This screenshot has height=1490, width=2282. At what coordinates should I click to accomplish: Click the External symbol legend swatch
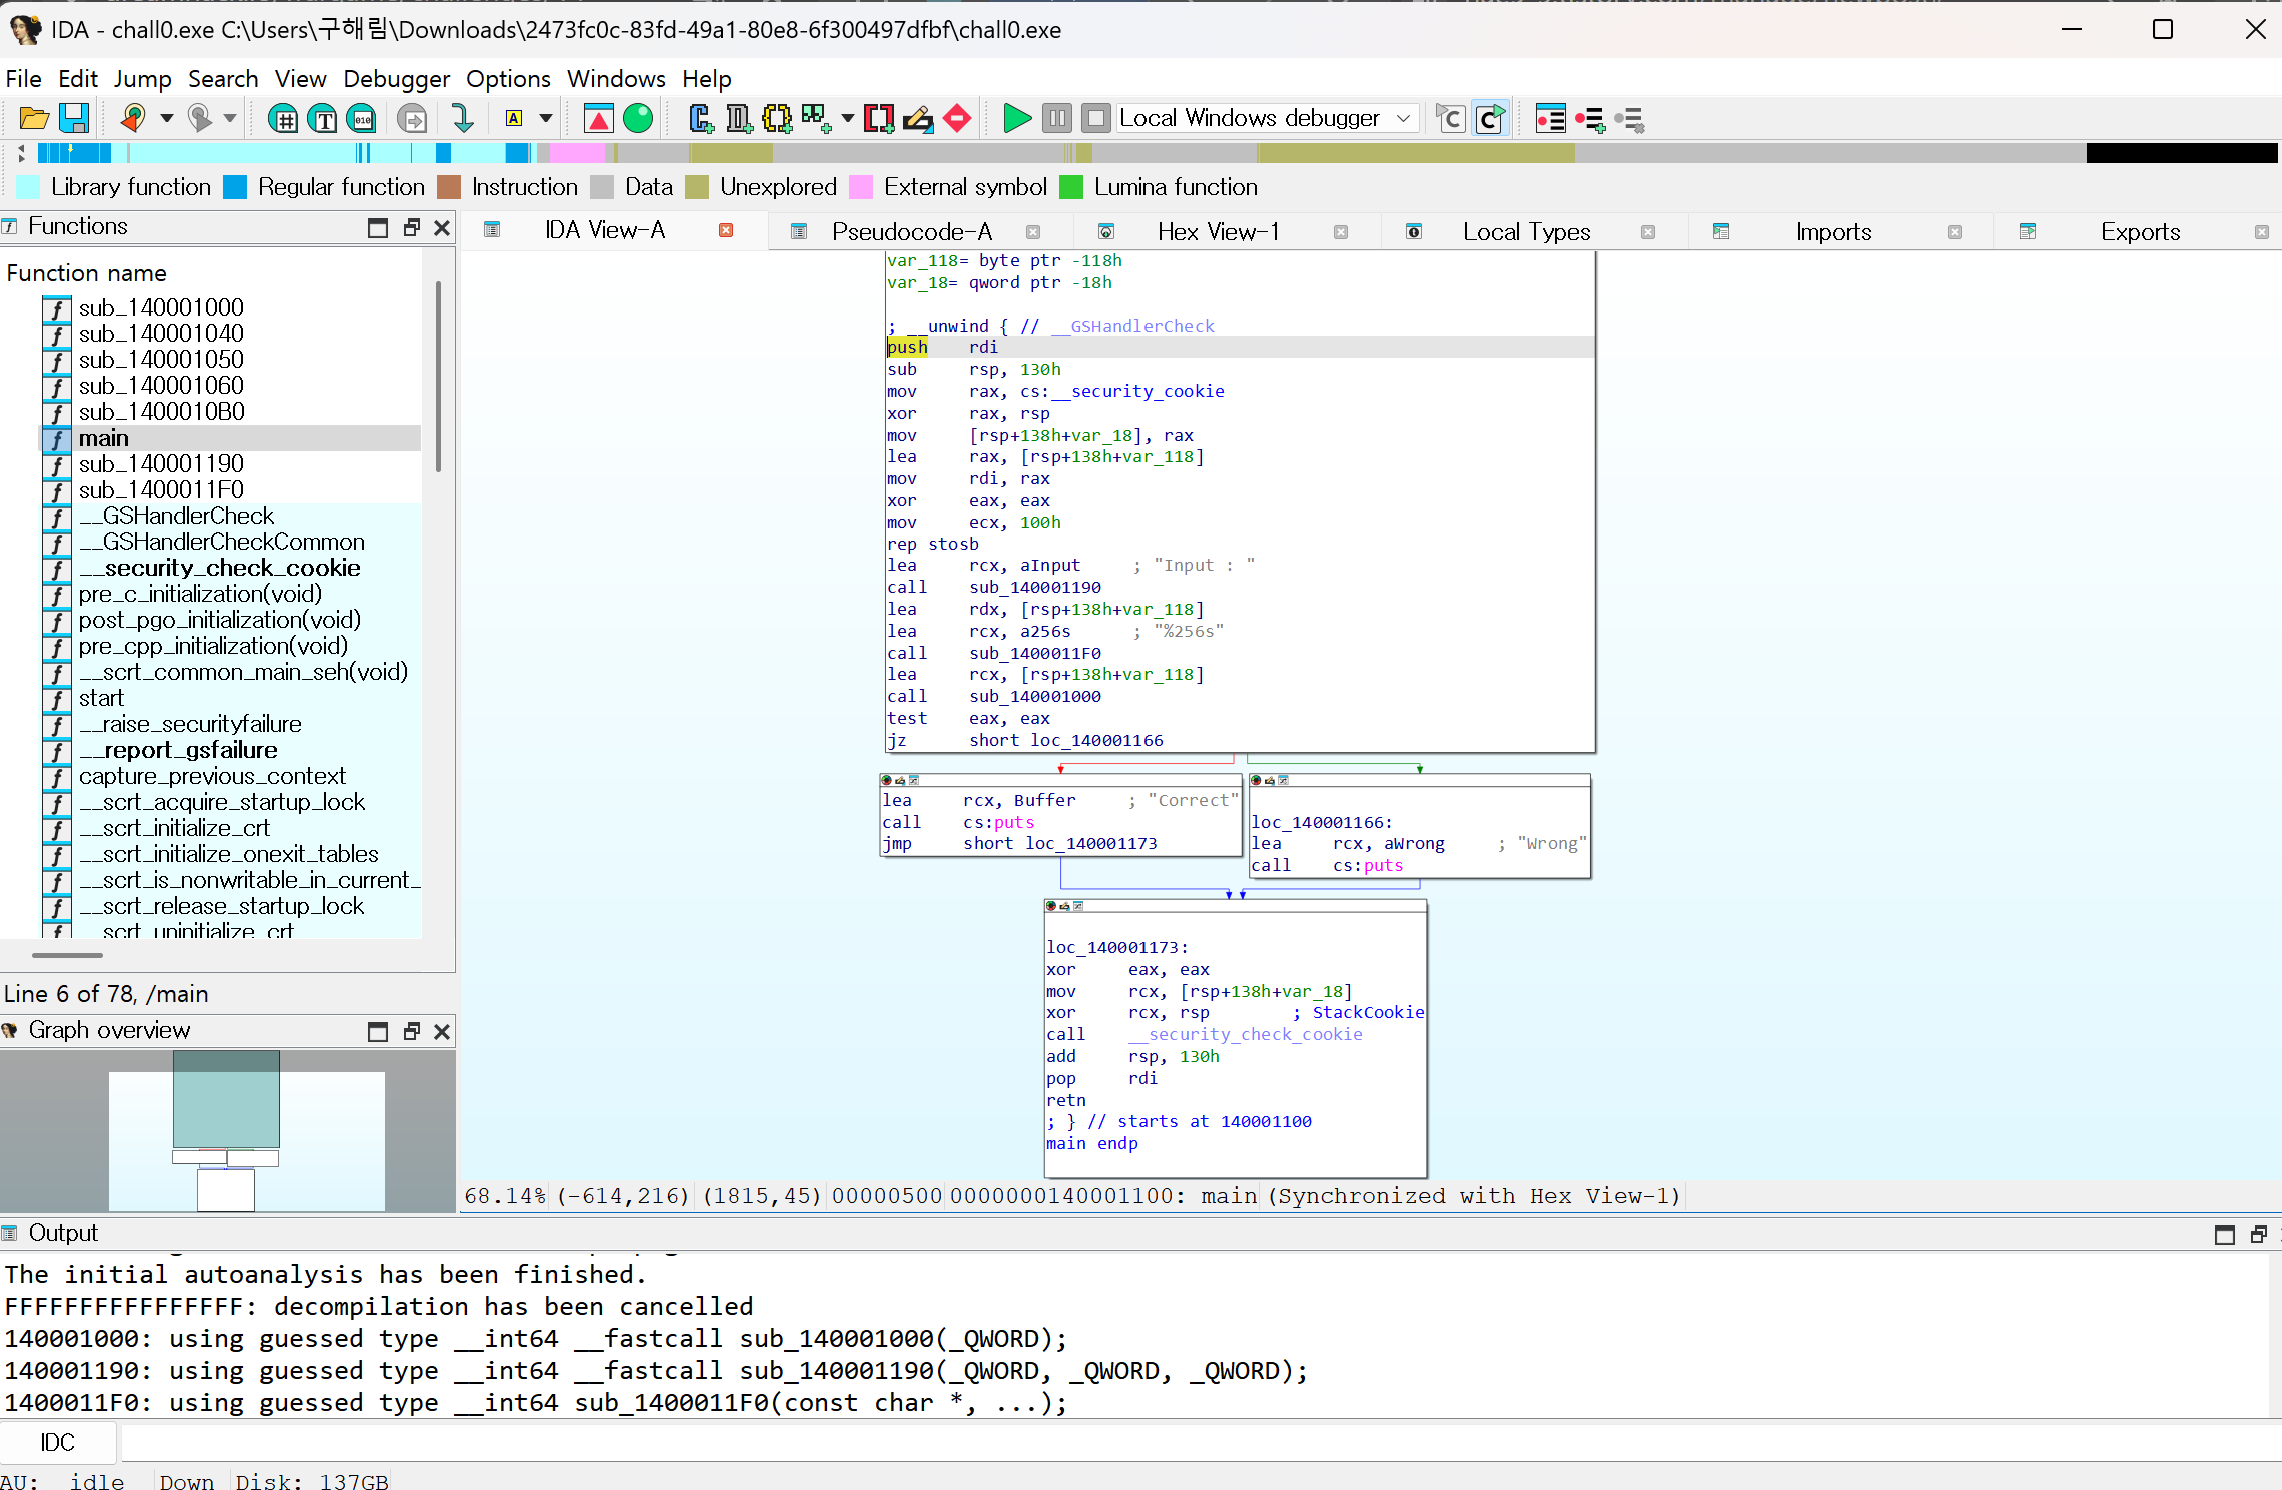click(x=861, y=188)
